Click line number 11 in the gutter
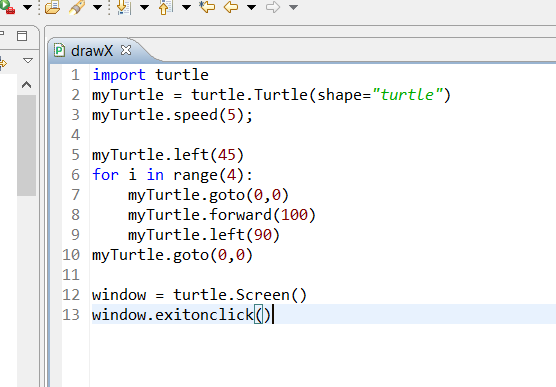Image resolution: width=556 pixels, height=387 pixels. (71, 275)
